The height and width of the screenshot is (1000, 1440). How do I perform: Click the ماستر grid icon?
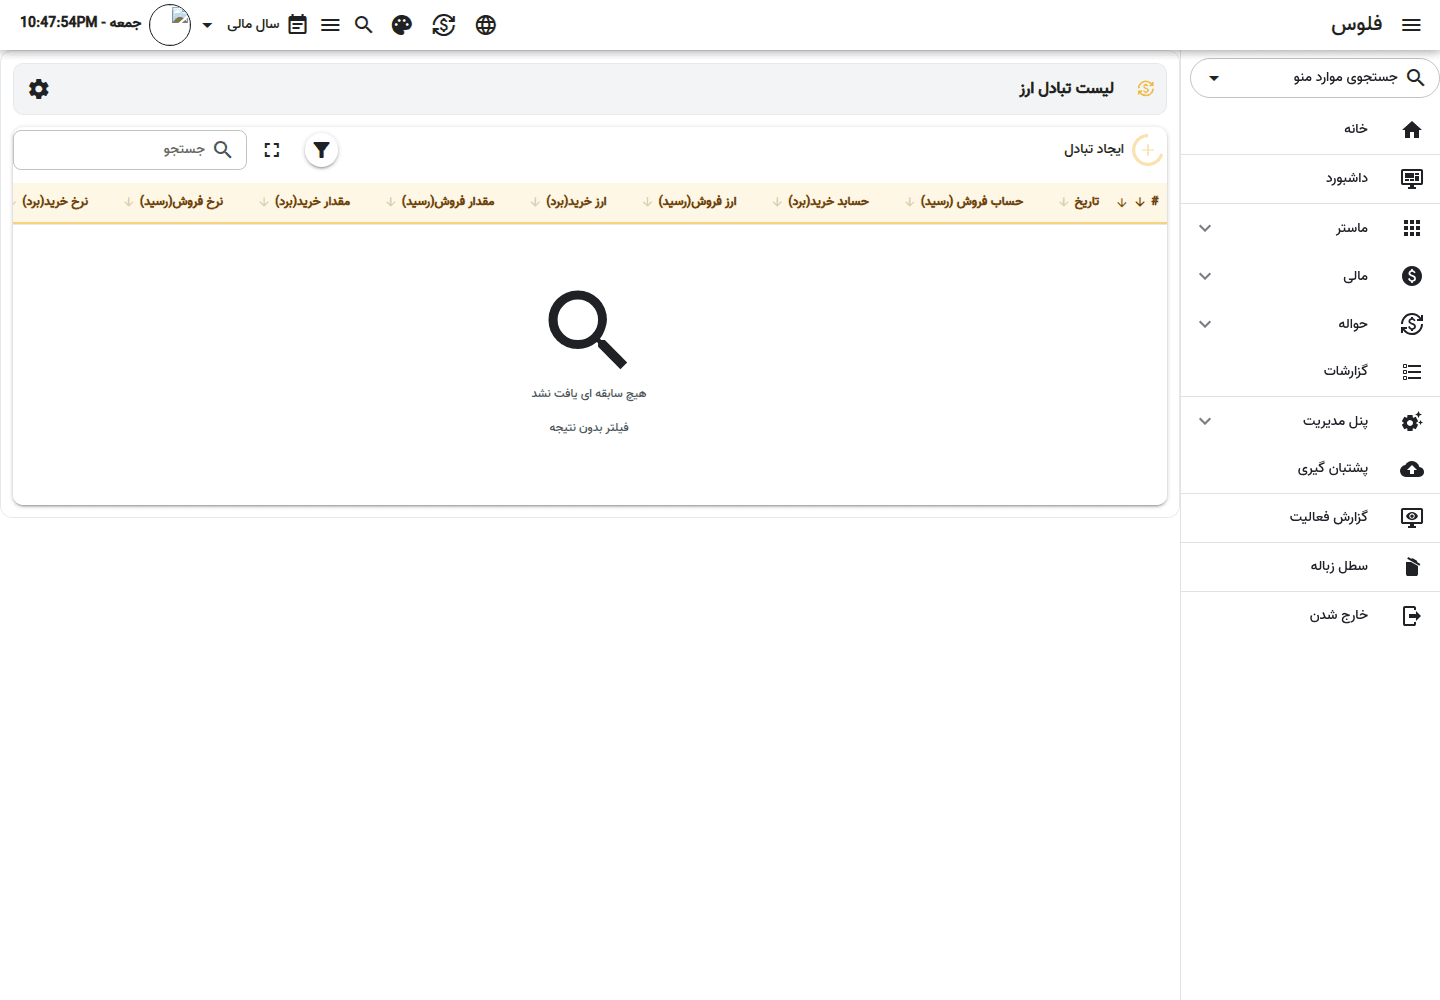tap(1412, 228)
